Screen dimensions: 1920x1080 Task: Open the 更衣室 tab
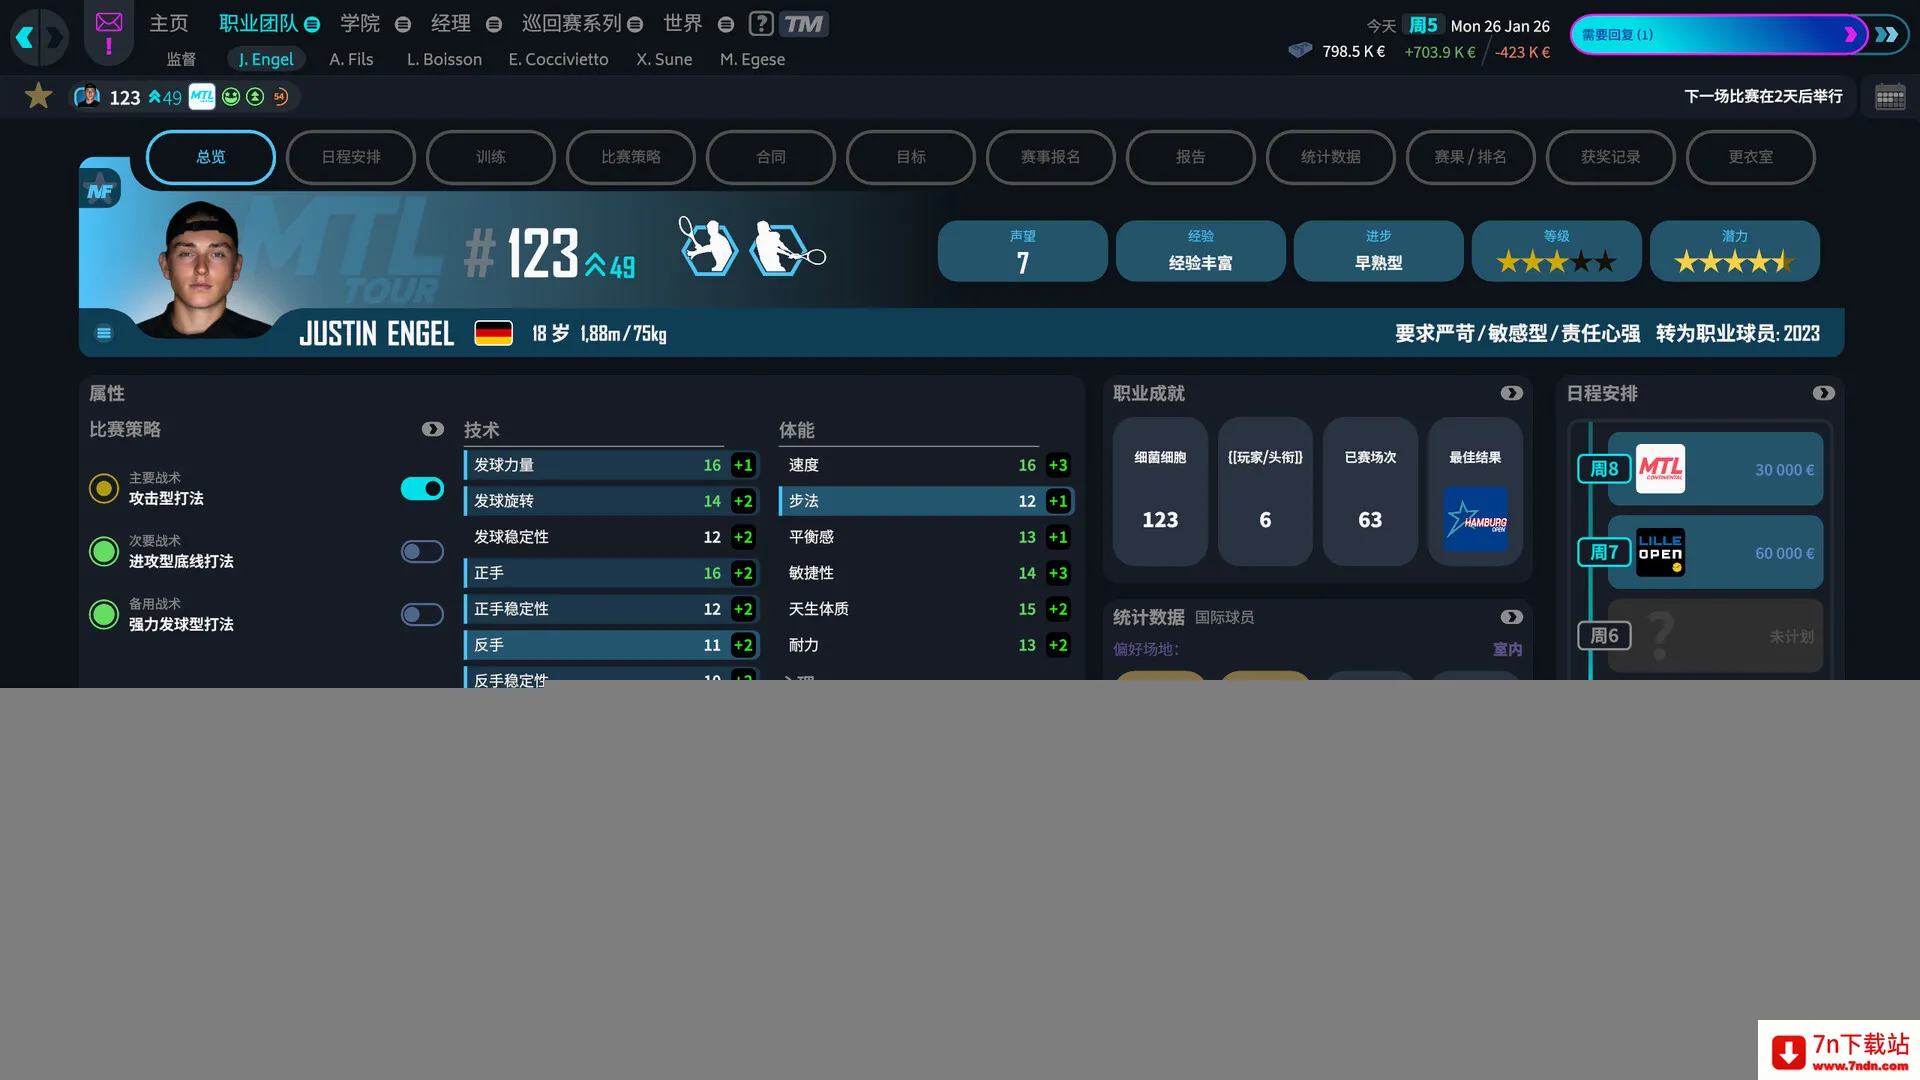click(1751, 157)
